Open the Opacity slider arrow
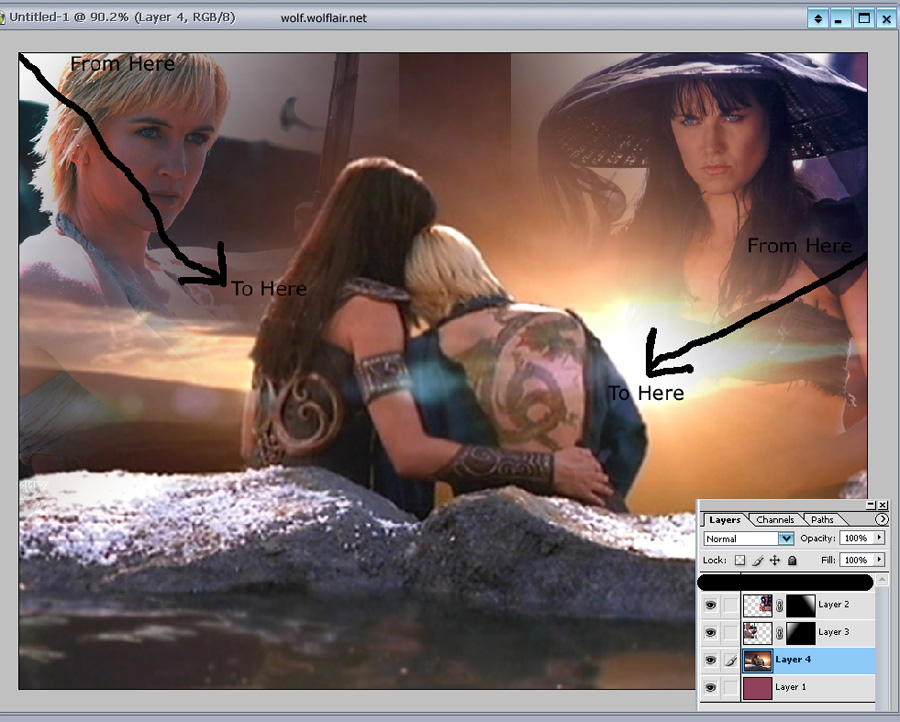The height and width of the screenshot is (722, 900). [879, 538]
